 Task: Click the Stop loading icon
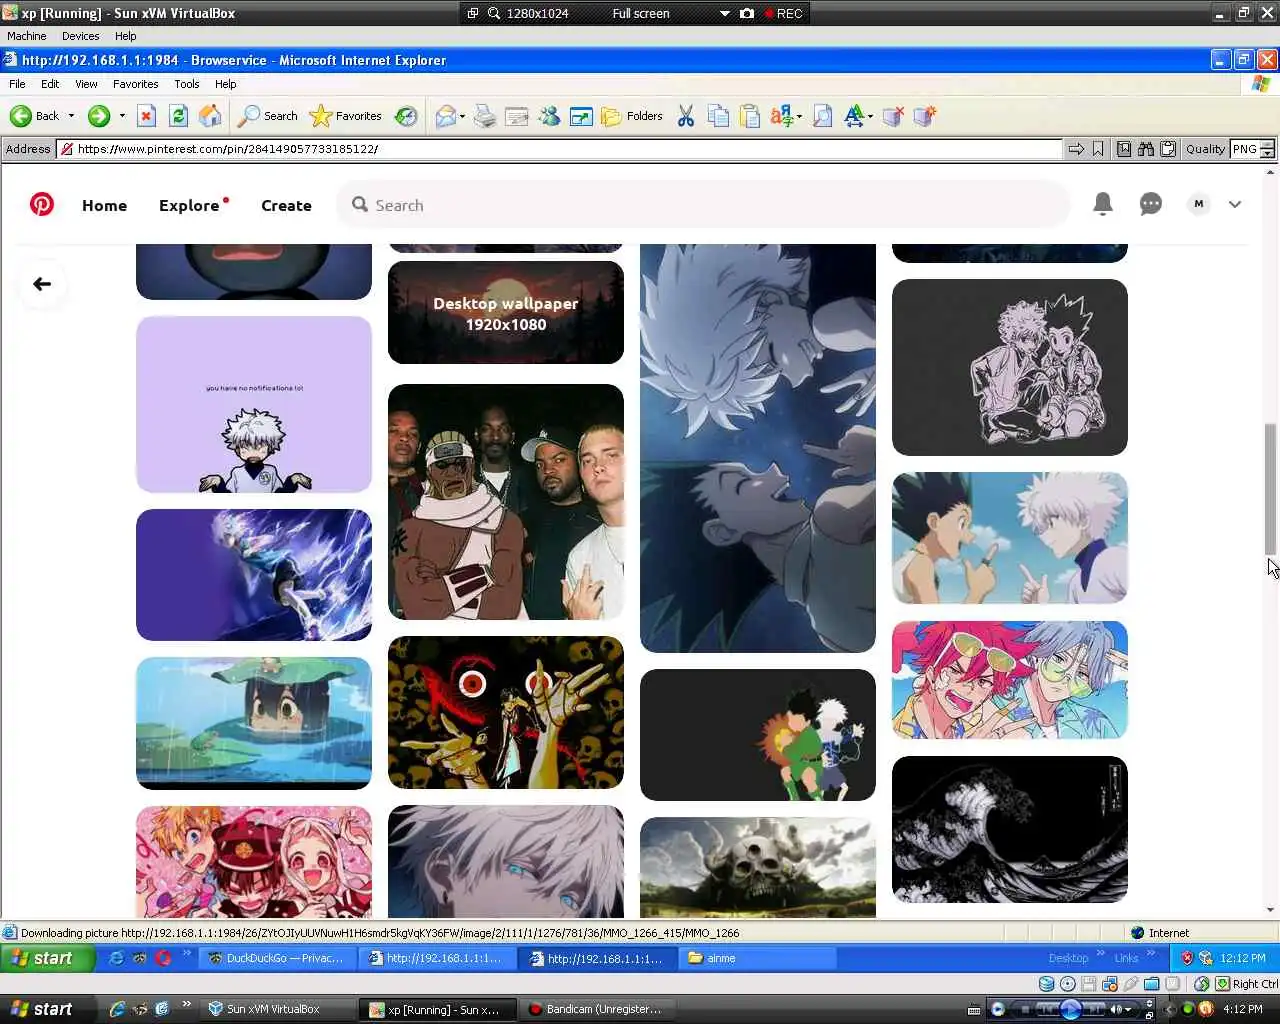pos(146,116)
